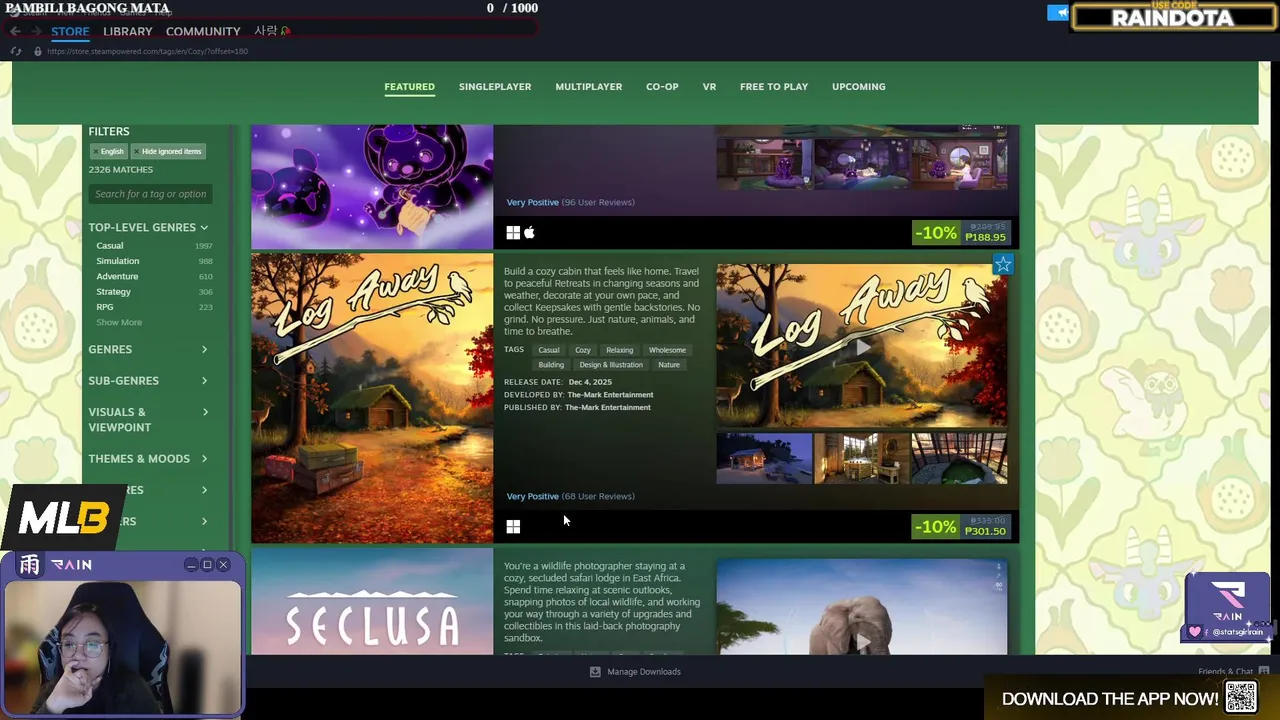Click the Design & Illustration tag
Image resolution: width=1280 pixels, height=720 pixels.
(x=611, y=365)
